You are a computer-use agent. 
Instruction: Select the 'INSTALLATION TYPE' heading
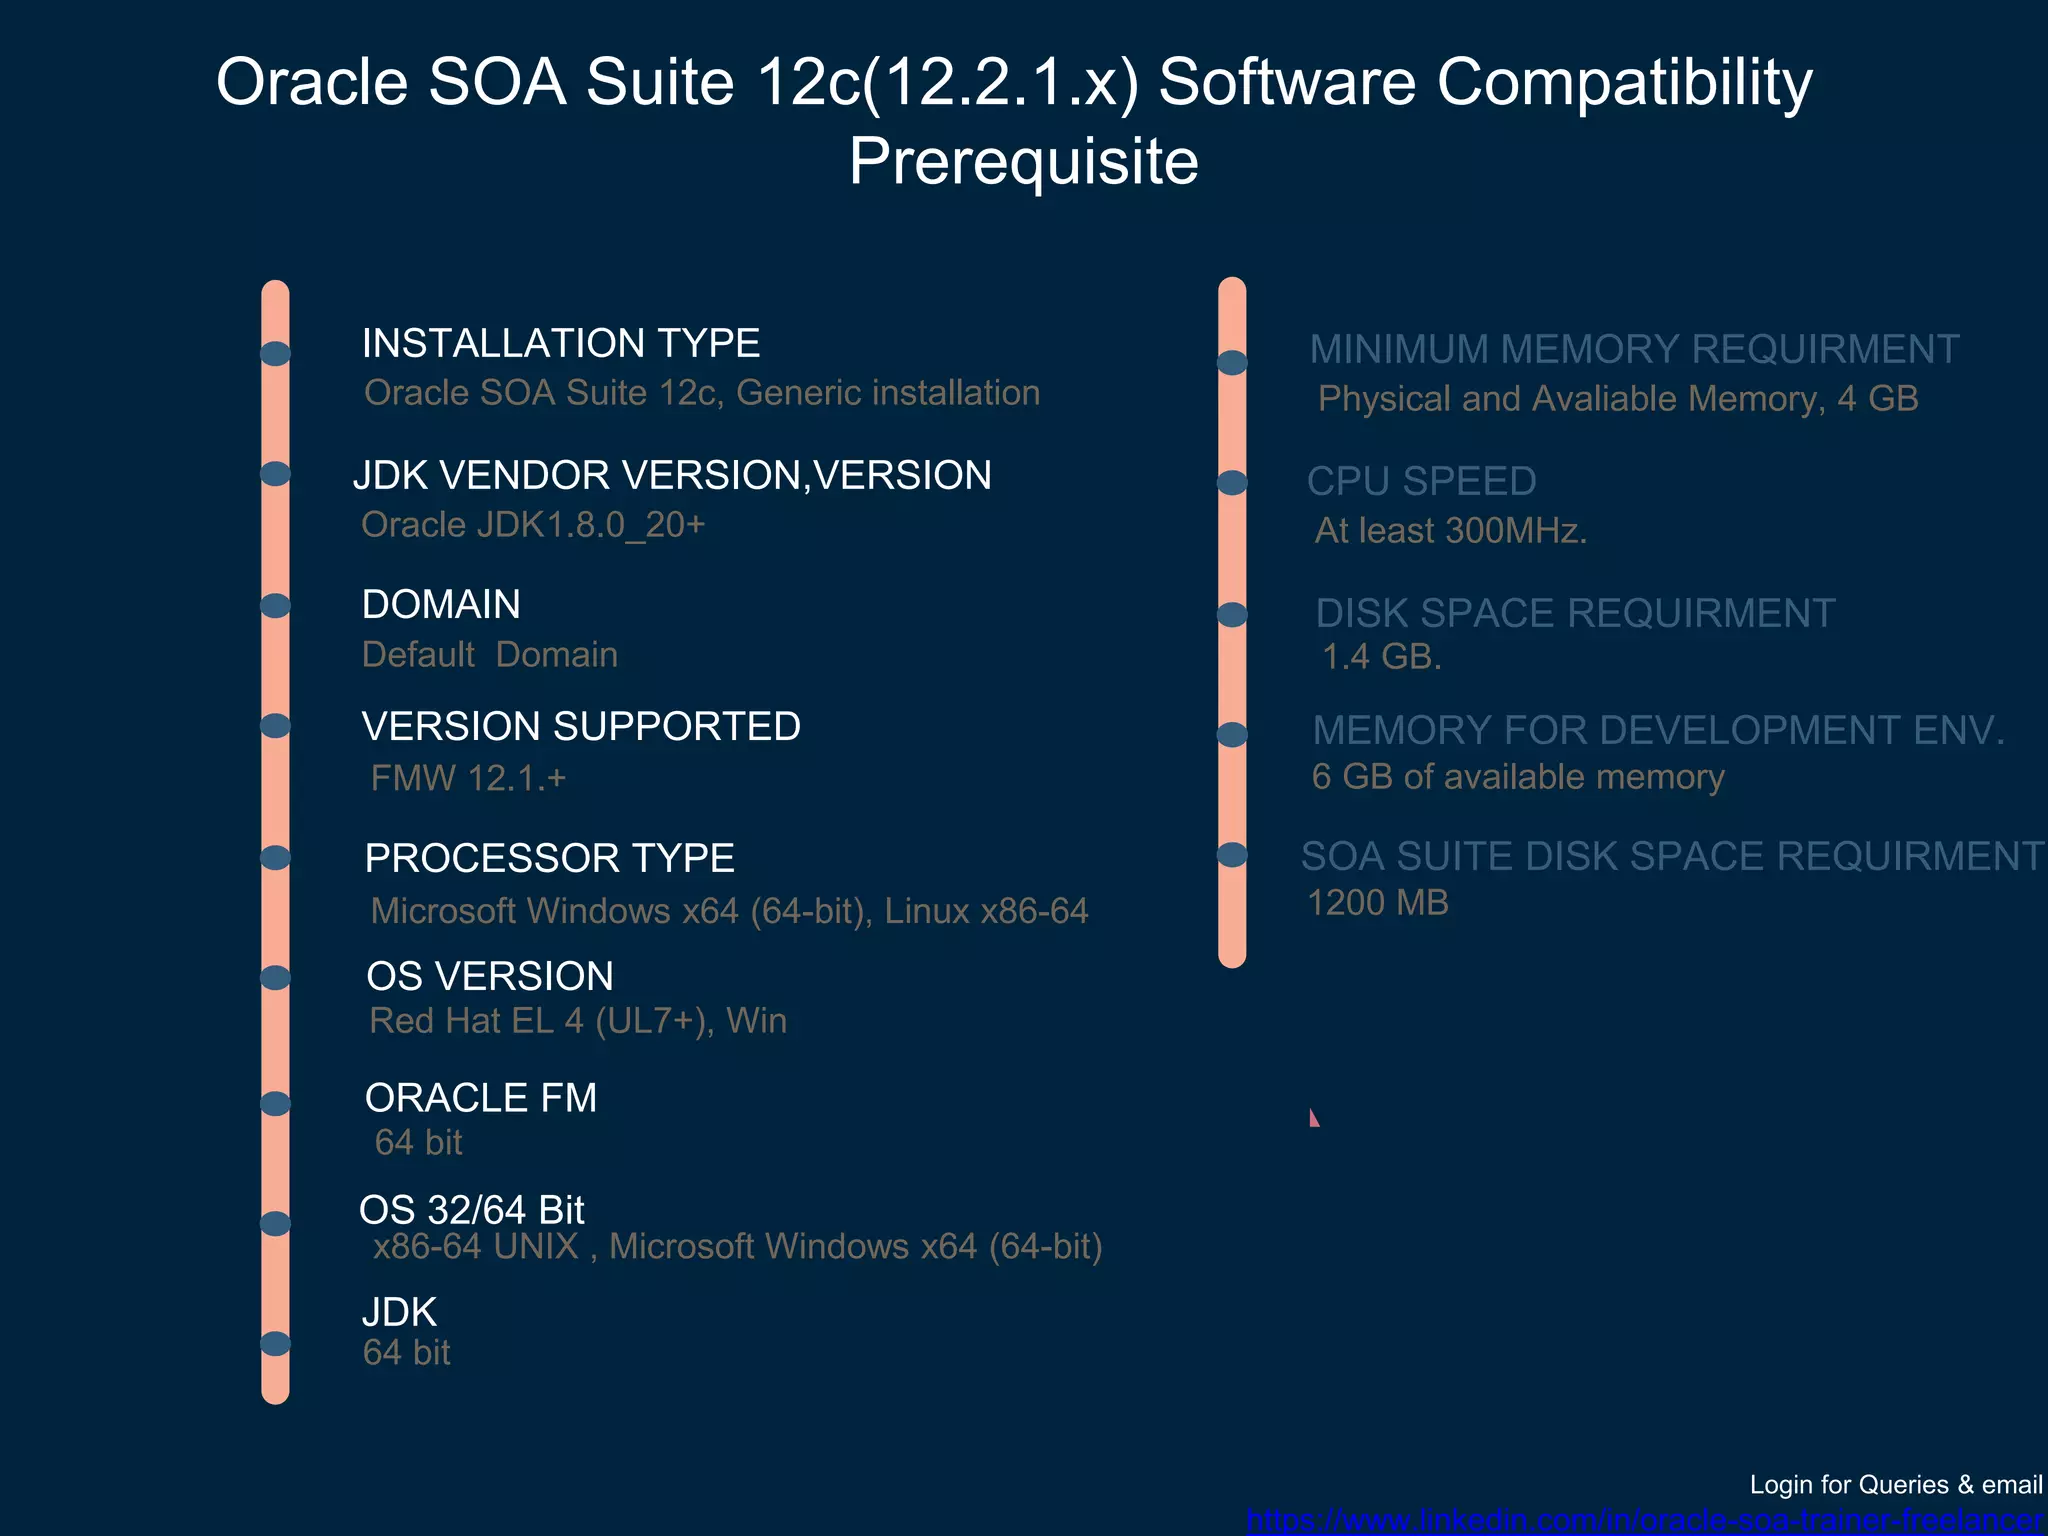click(561, 343)
